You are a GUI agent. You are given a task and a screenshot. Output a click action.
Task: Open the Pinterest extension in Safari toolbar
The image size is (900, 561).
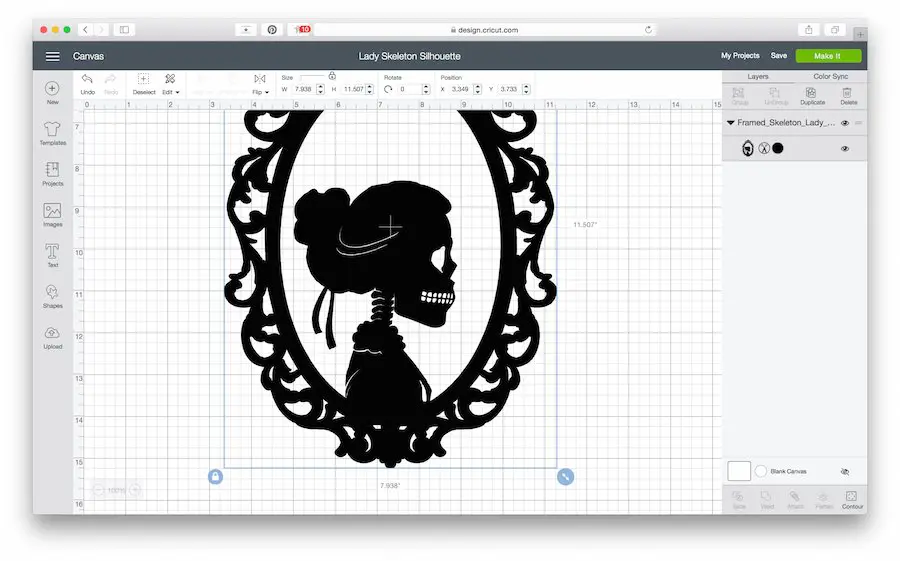272,30
